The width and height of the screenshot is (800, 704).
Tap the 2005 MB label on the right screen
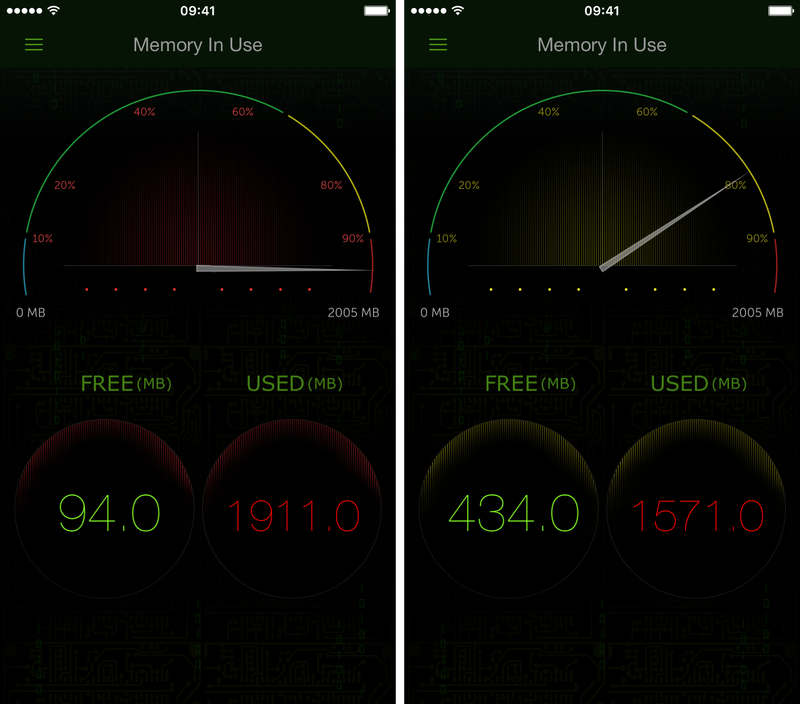tap(758, 313)
